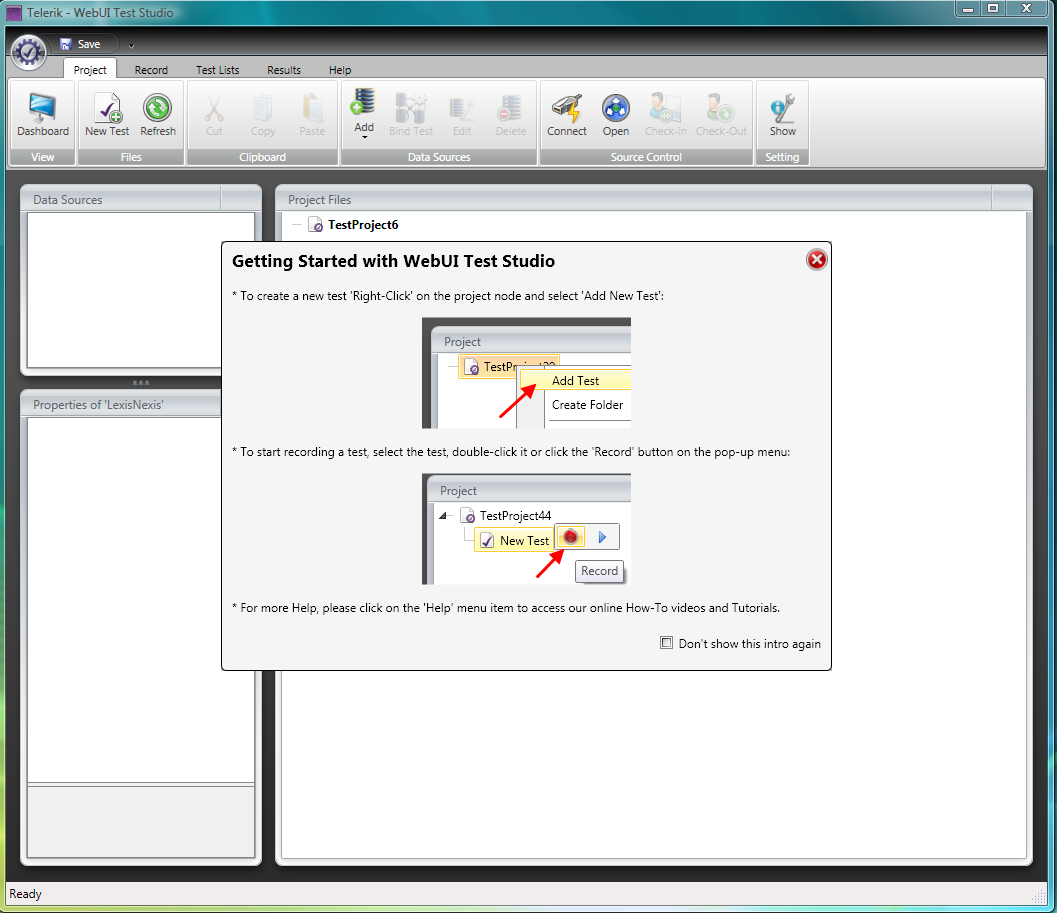Open the quick access toolbar dropdown arrow

131,46
